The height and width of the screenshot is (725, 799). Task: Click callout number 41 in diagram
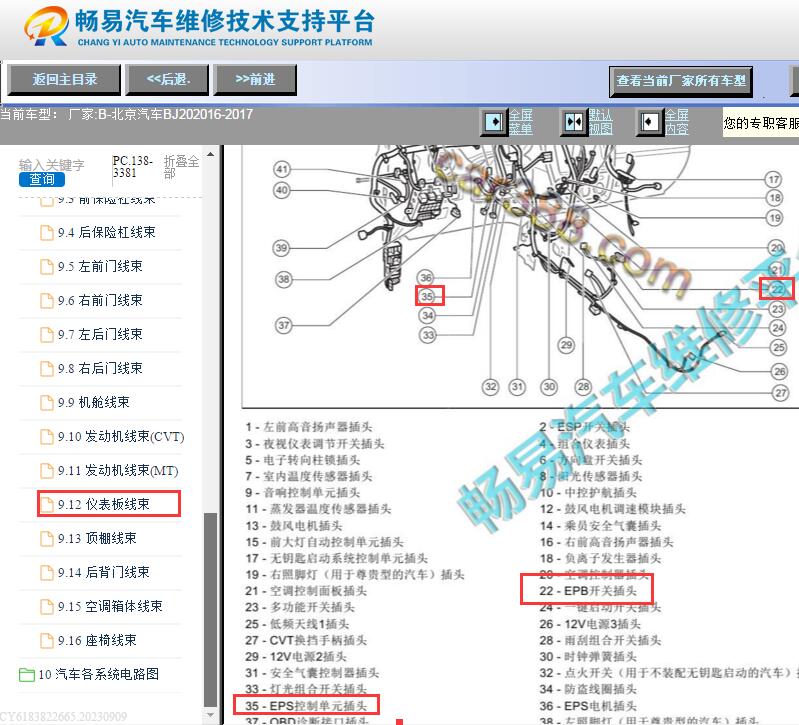[282, 169]
